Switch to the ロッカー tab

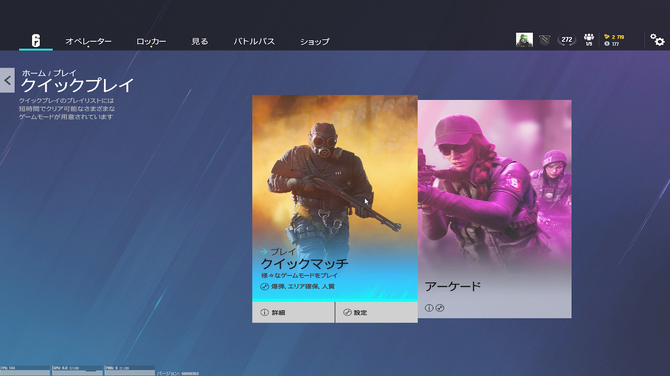click(151, 41)
